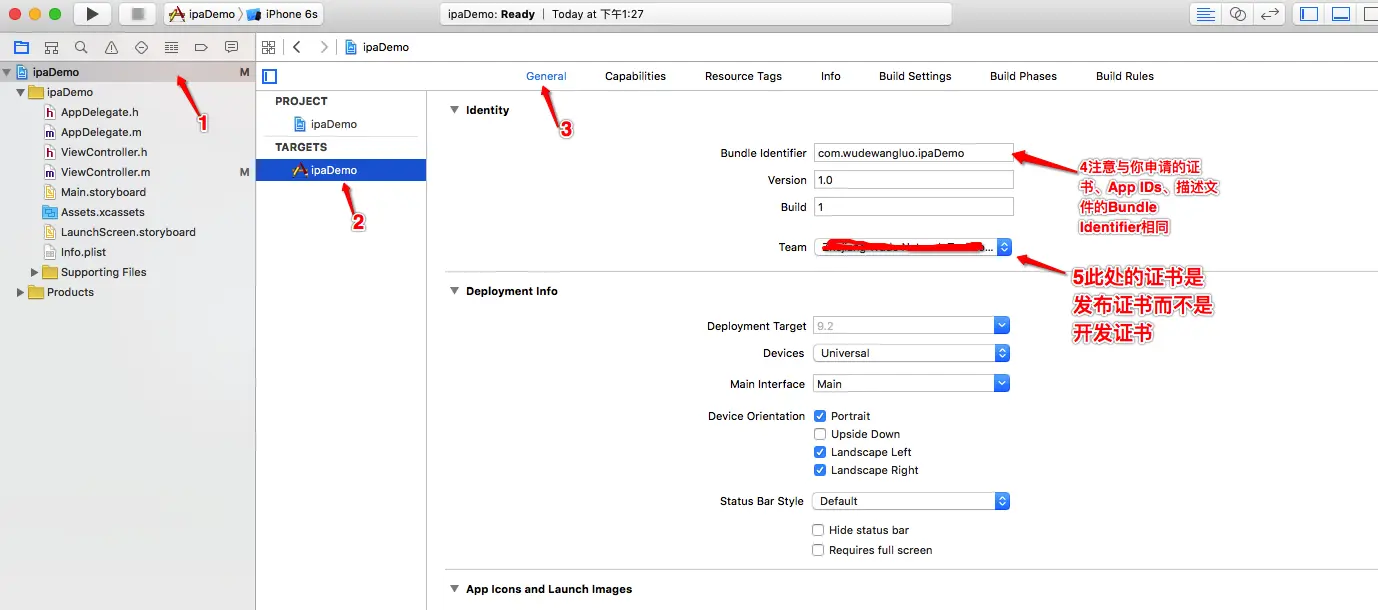Open Assets.xcassets catalog
The height and width of the screenshot is (610, 1378).
102,212
